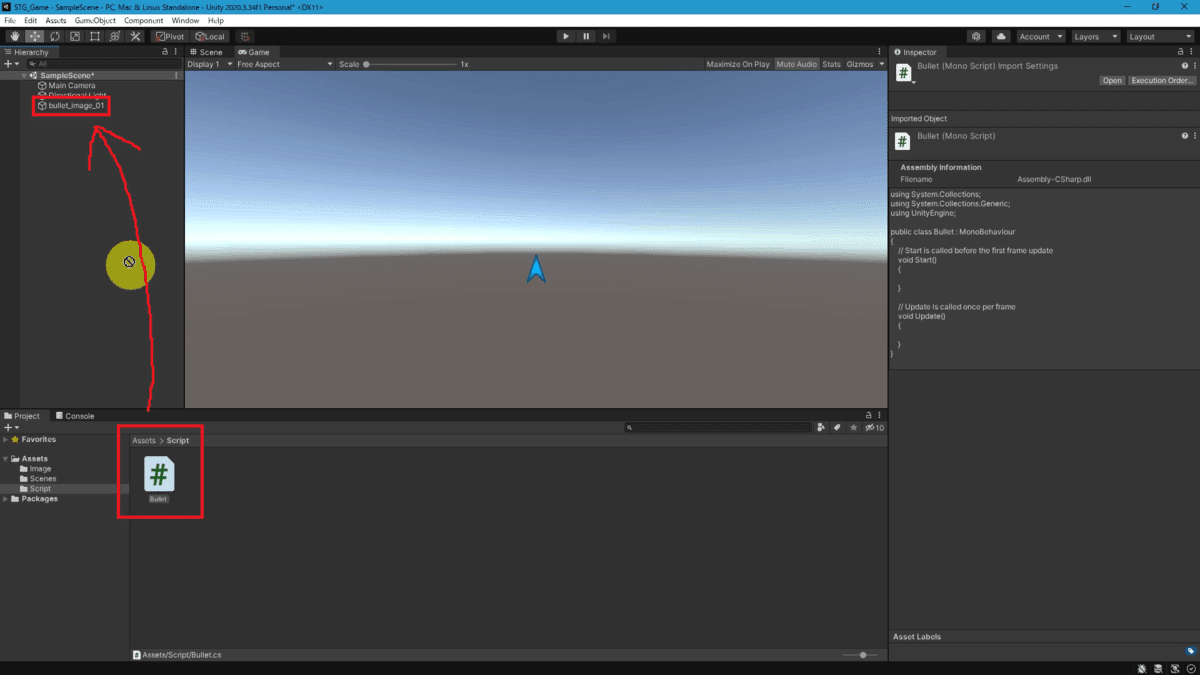Adjust the Game view Scale slider
Screen dimensions: 1200x675
pos(410,64)
